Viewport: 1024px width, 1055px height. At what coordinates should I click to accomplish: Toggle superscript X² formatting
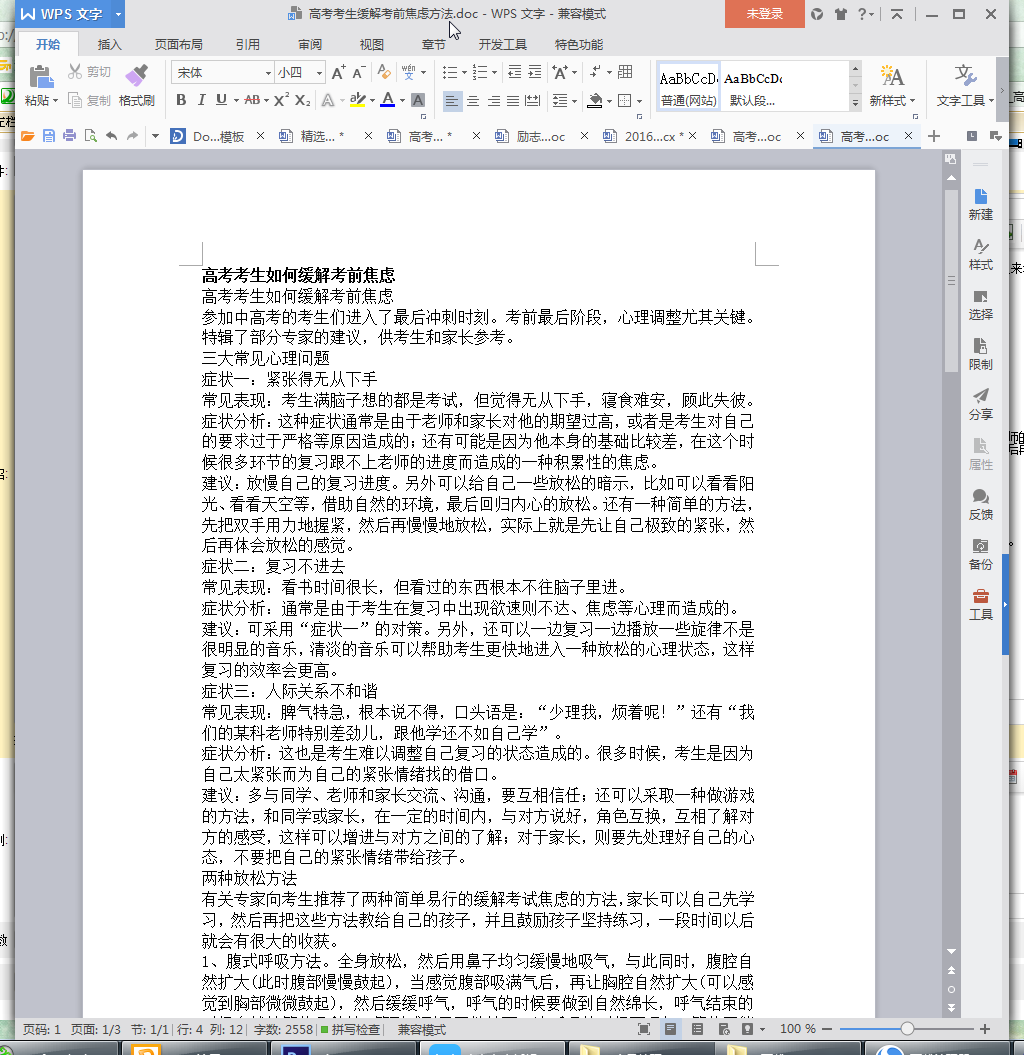[281, 100]
